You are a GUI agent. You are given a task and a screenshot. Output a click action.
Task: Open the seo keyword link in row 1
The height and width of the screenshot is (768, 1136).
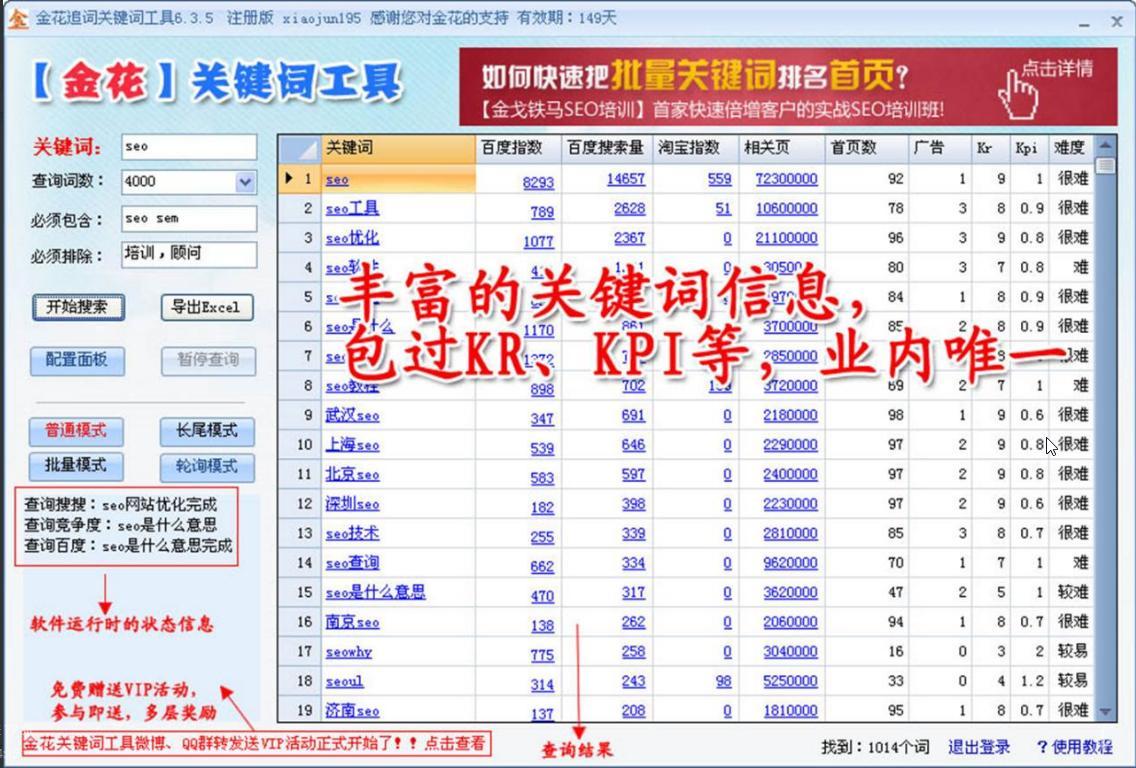tap(337, 180)
